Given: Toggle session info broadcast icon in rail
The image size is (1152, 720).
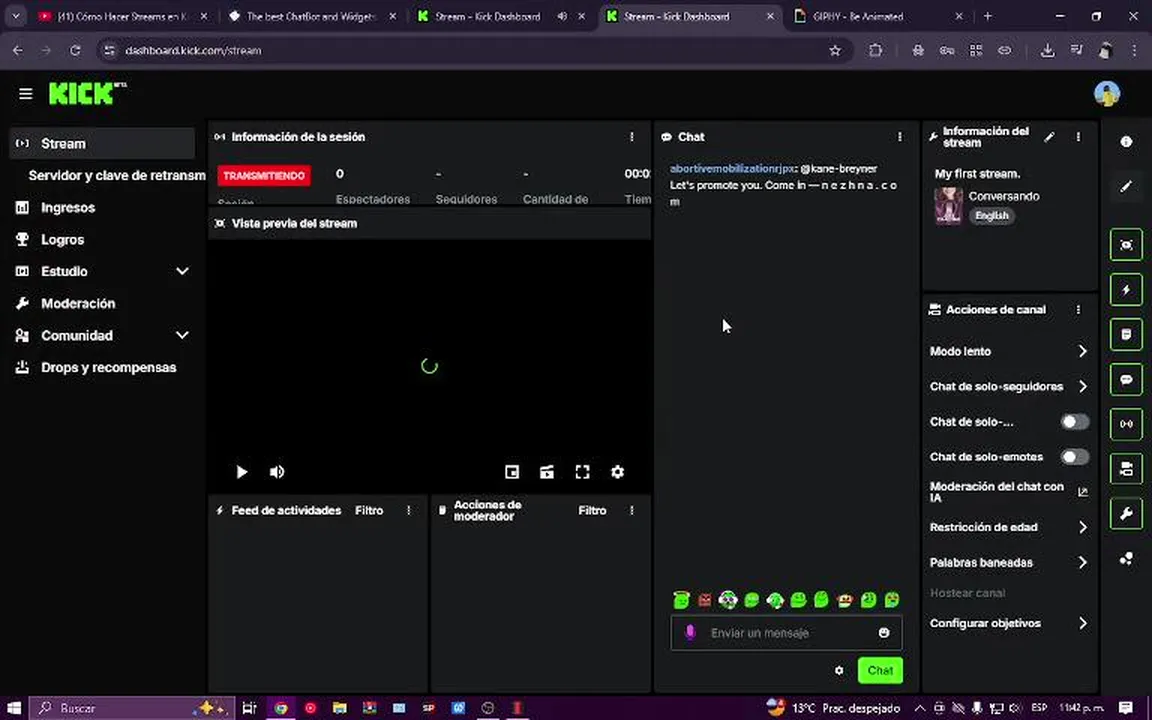Looking at the screenshot, I should 1126,424.
